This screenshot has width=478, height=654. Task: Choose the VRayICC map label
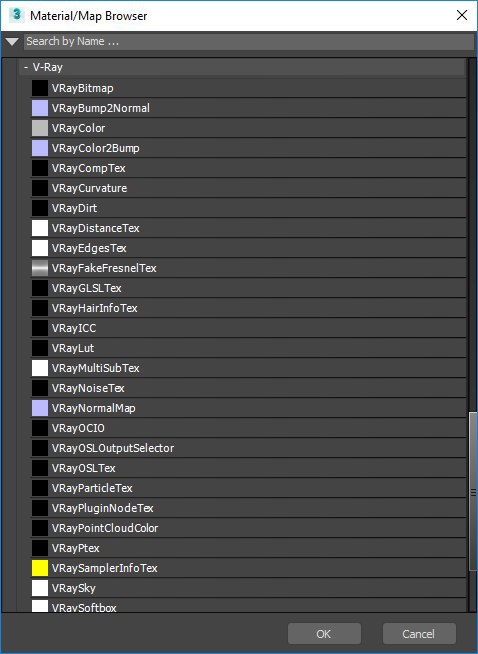[74, 328]
